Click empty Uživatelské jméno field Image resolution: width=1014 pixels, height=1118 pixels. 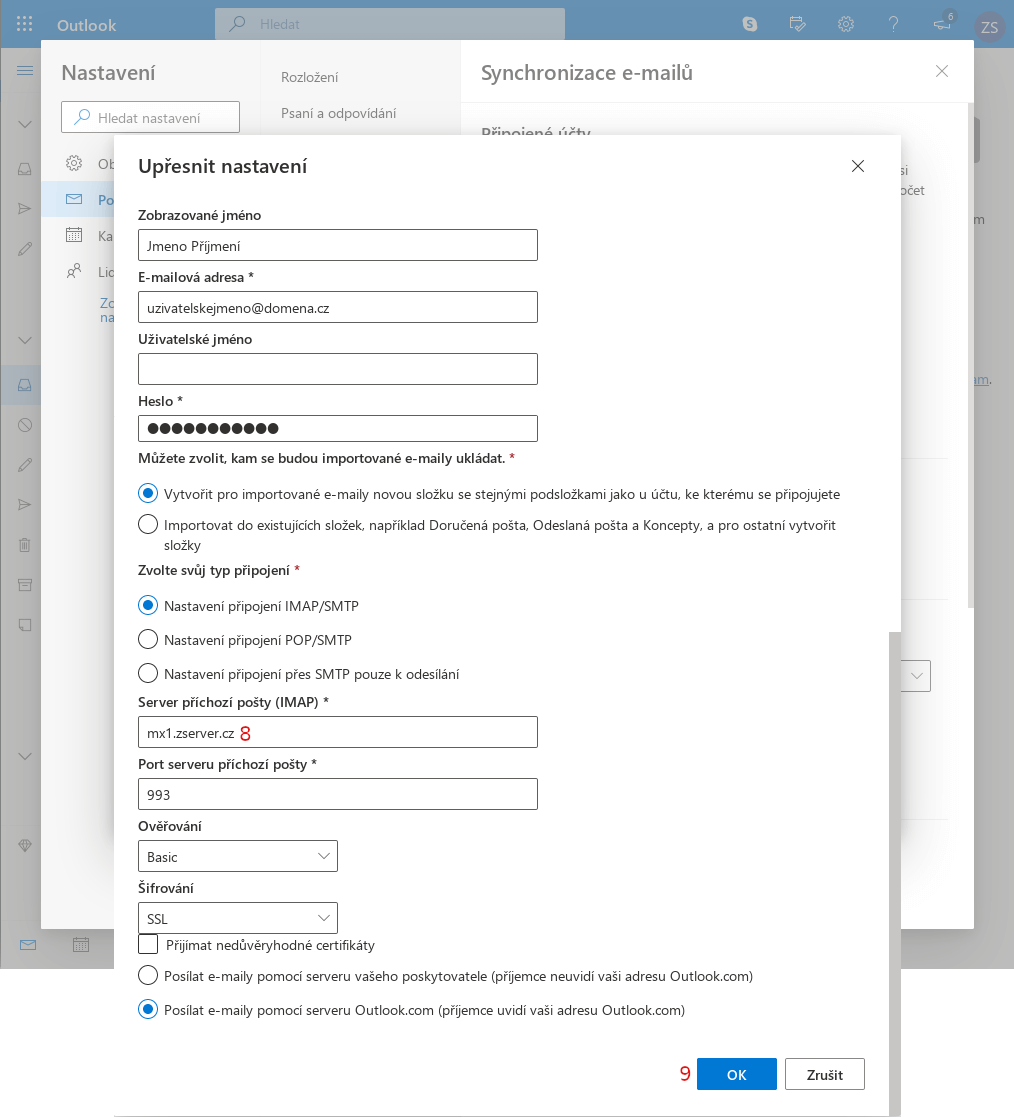tap(338, 369)
